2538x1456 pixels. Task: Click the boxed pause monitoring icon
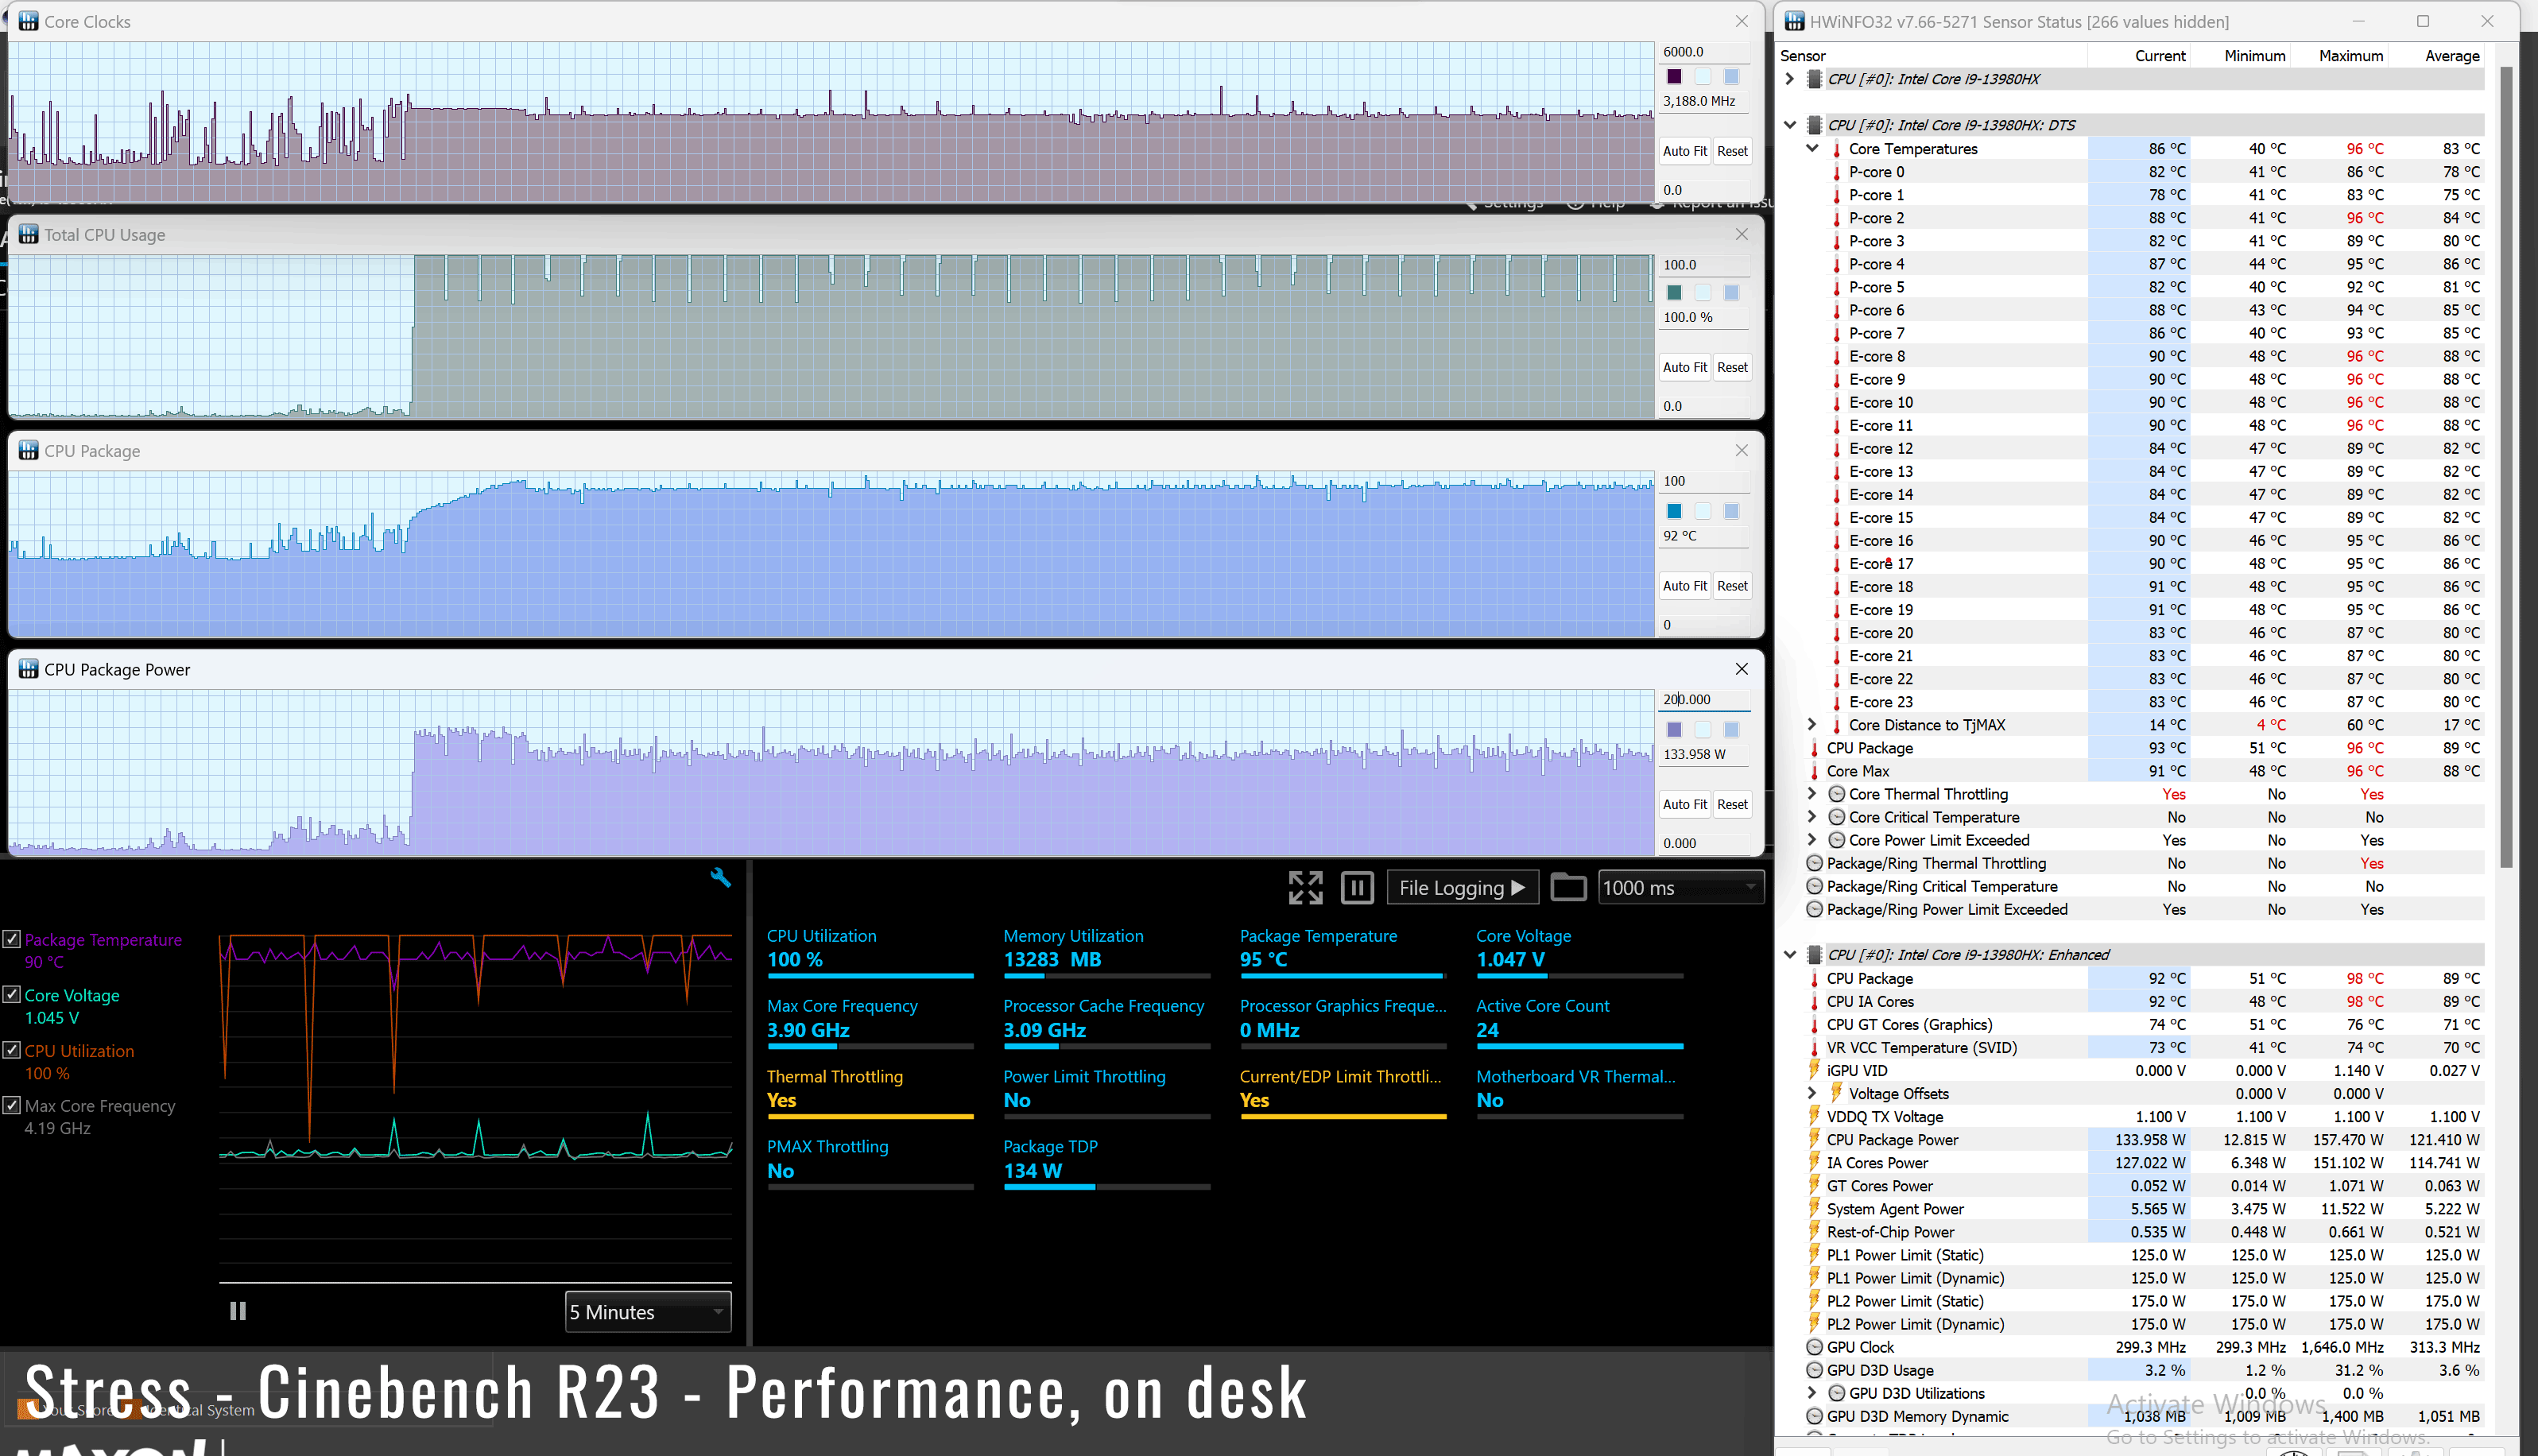click(1357, 887)
